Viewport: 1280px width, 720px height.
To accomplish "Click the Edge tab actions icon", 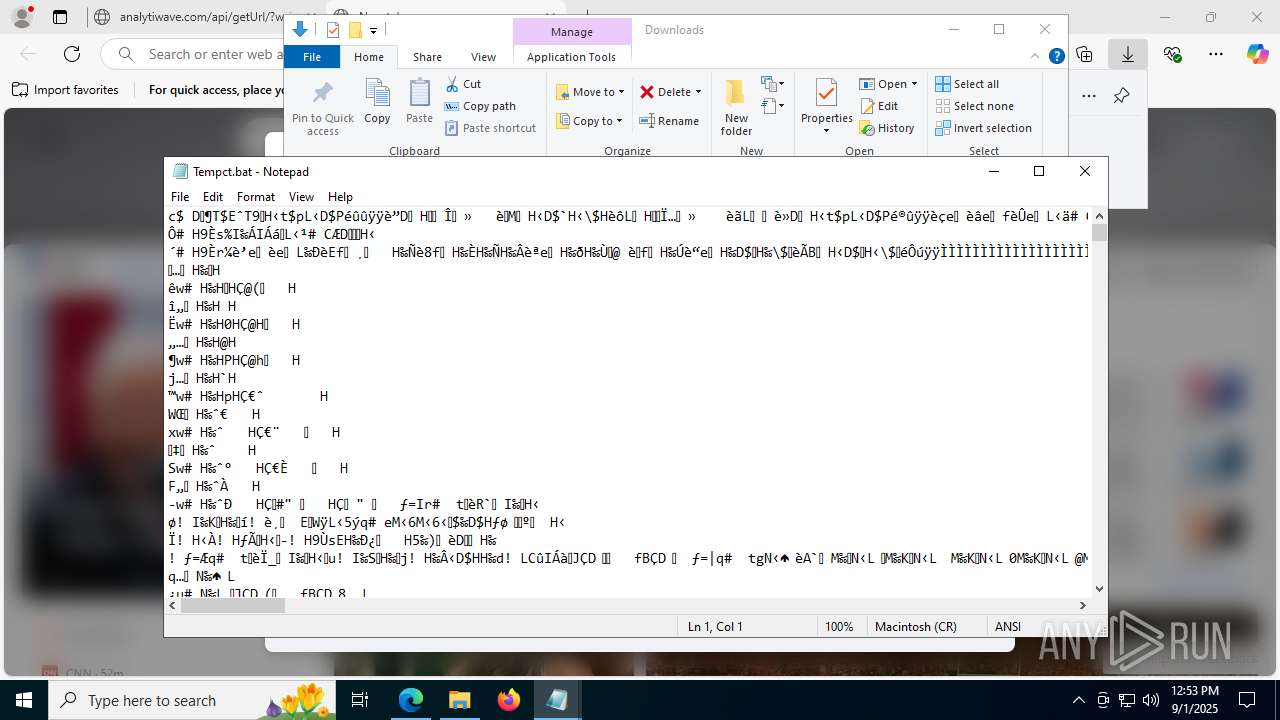I will [60, 17].
